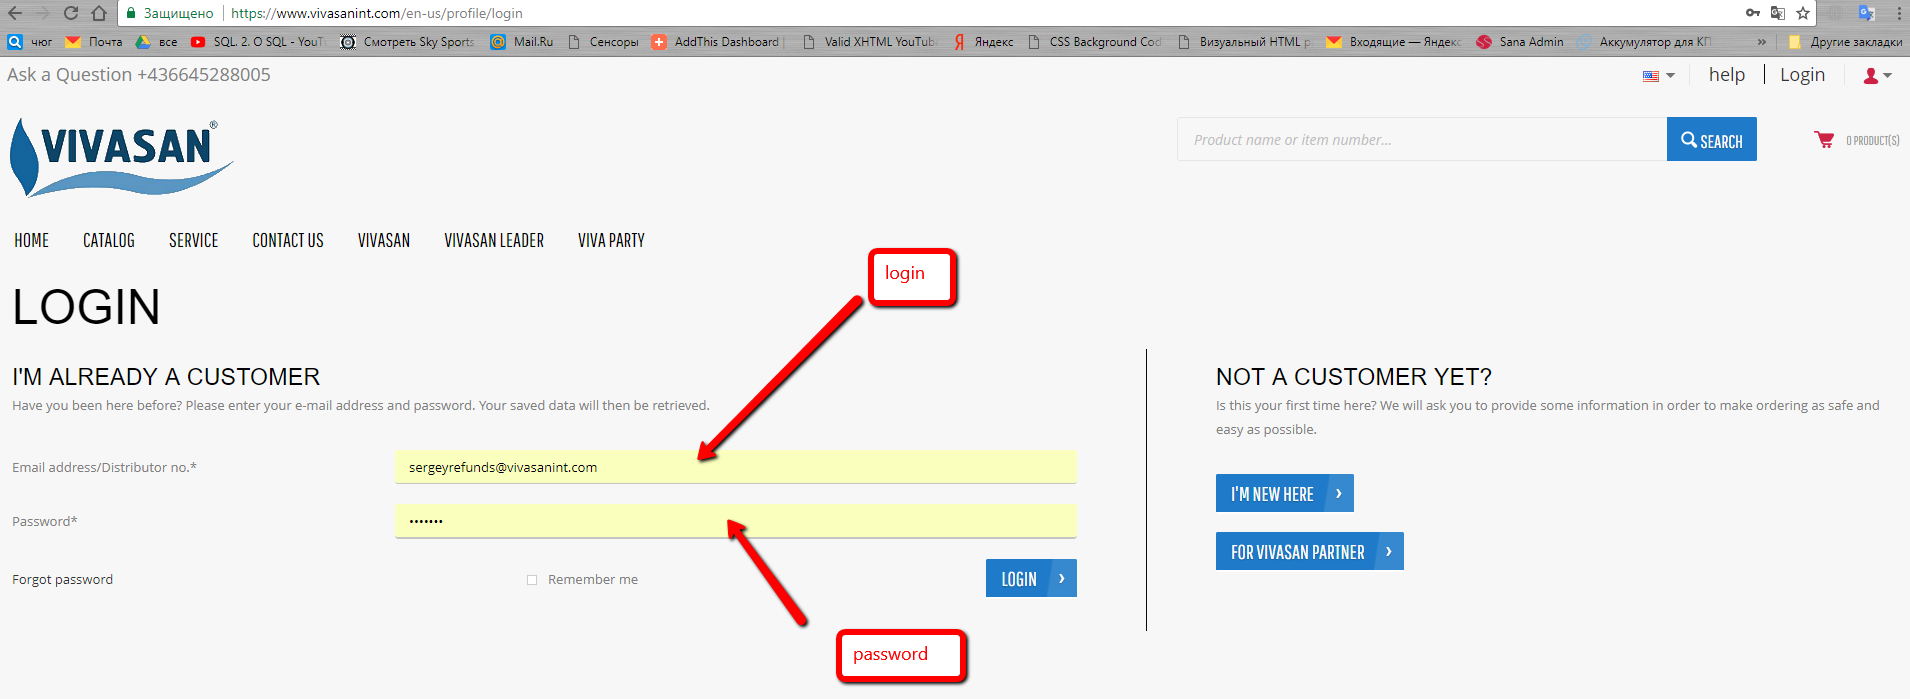Tick the Remember me checkbox
1910x699 pixels.
532,580
